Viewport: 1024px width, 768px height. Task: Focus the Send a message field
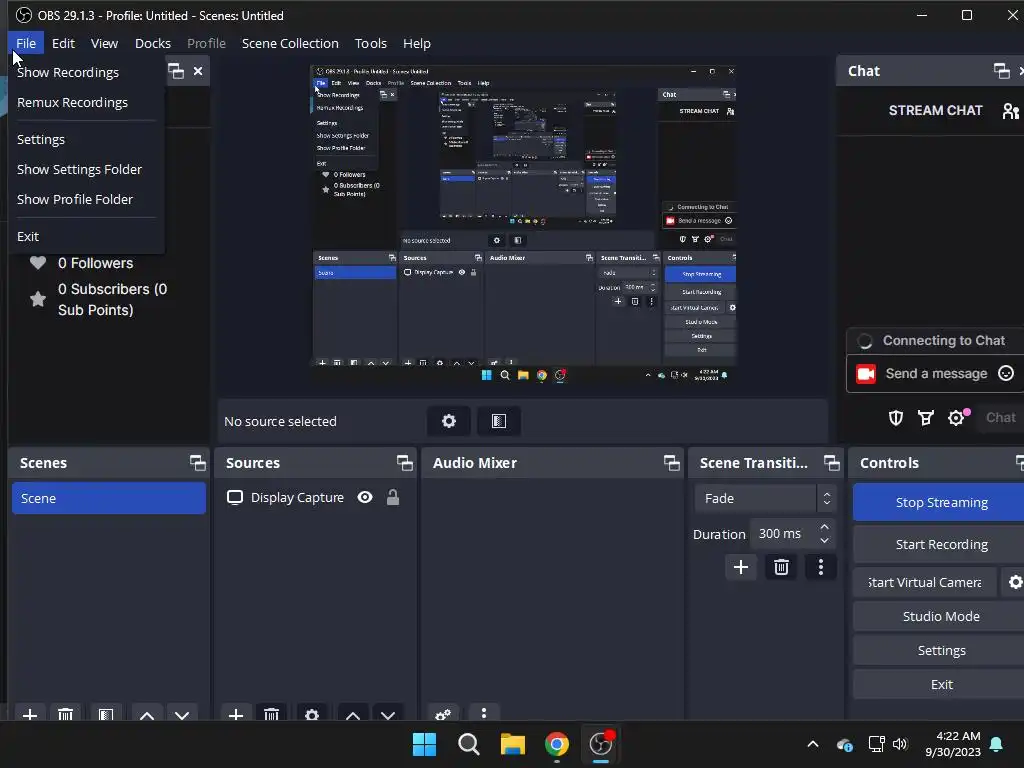pos(936,373)
